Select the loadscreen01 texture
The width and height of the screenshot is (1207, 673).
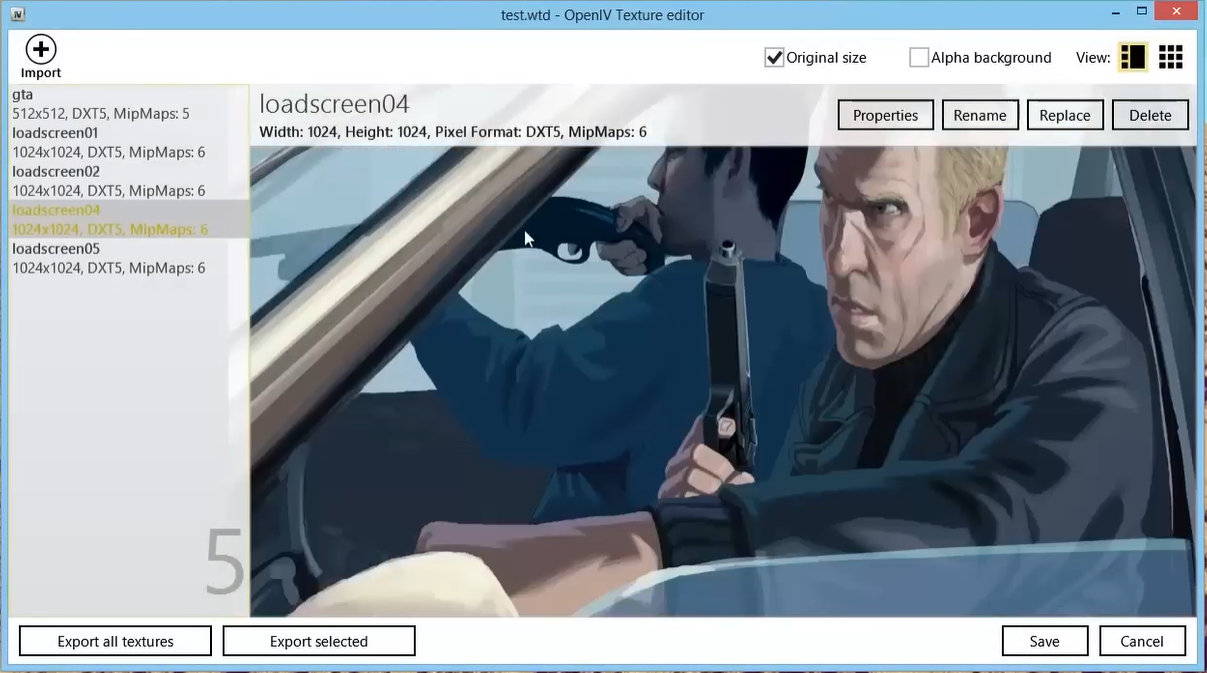128,142
